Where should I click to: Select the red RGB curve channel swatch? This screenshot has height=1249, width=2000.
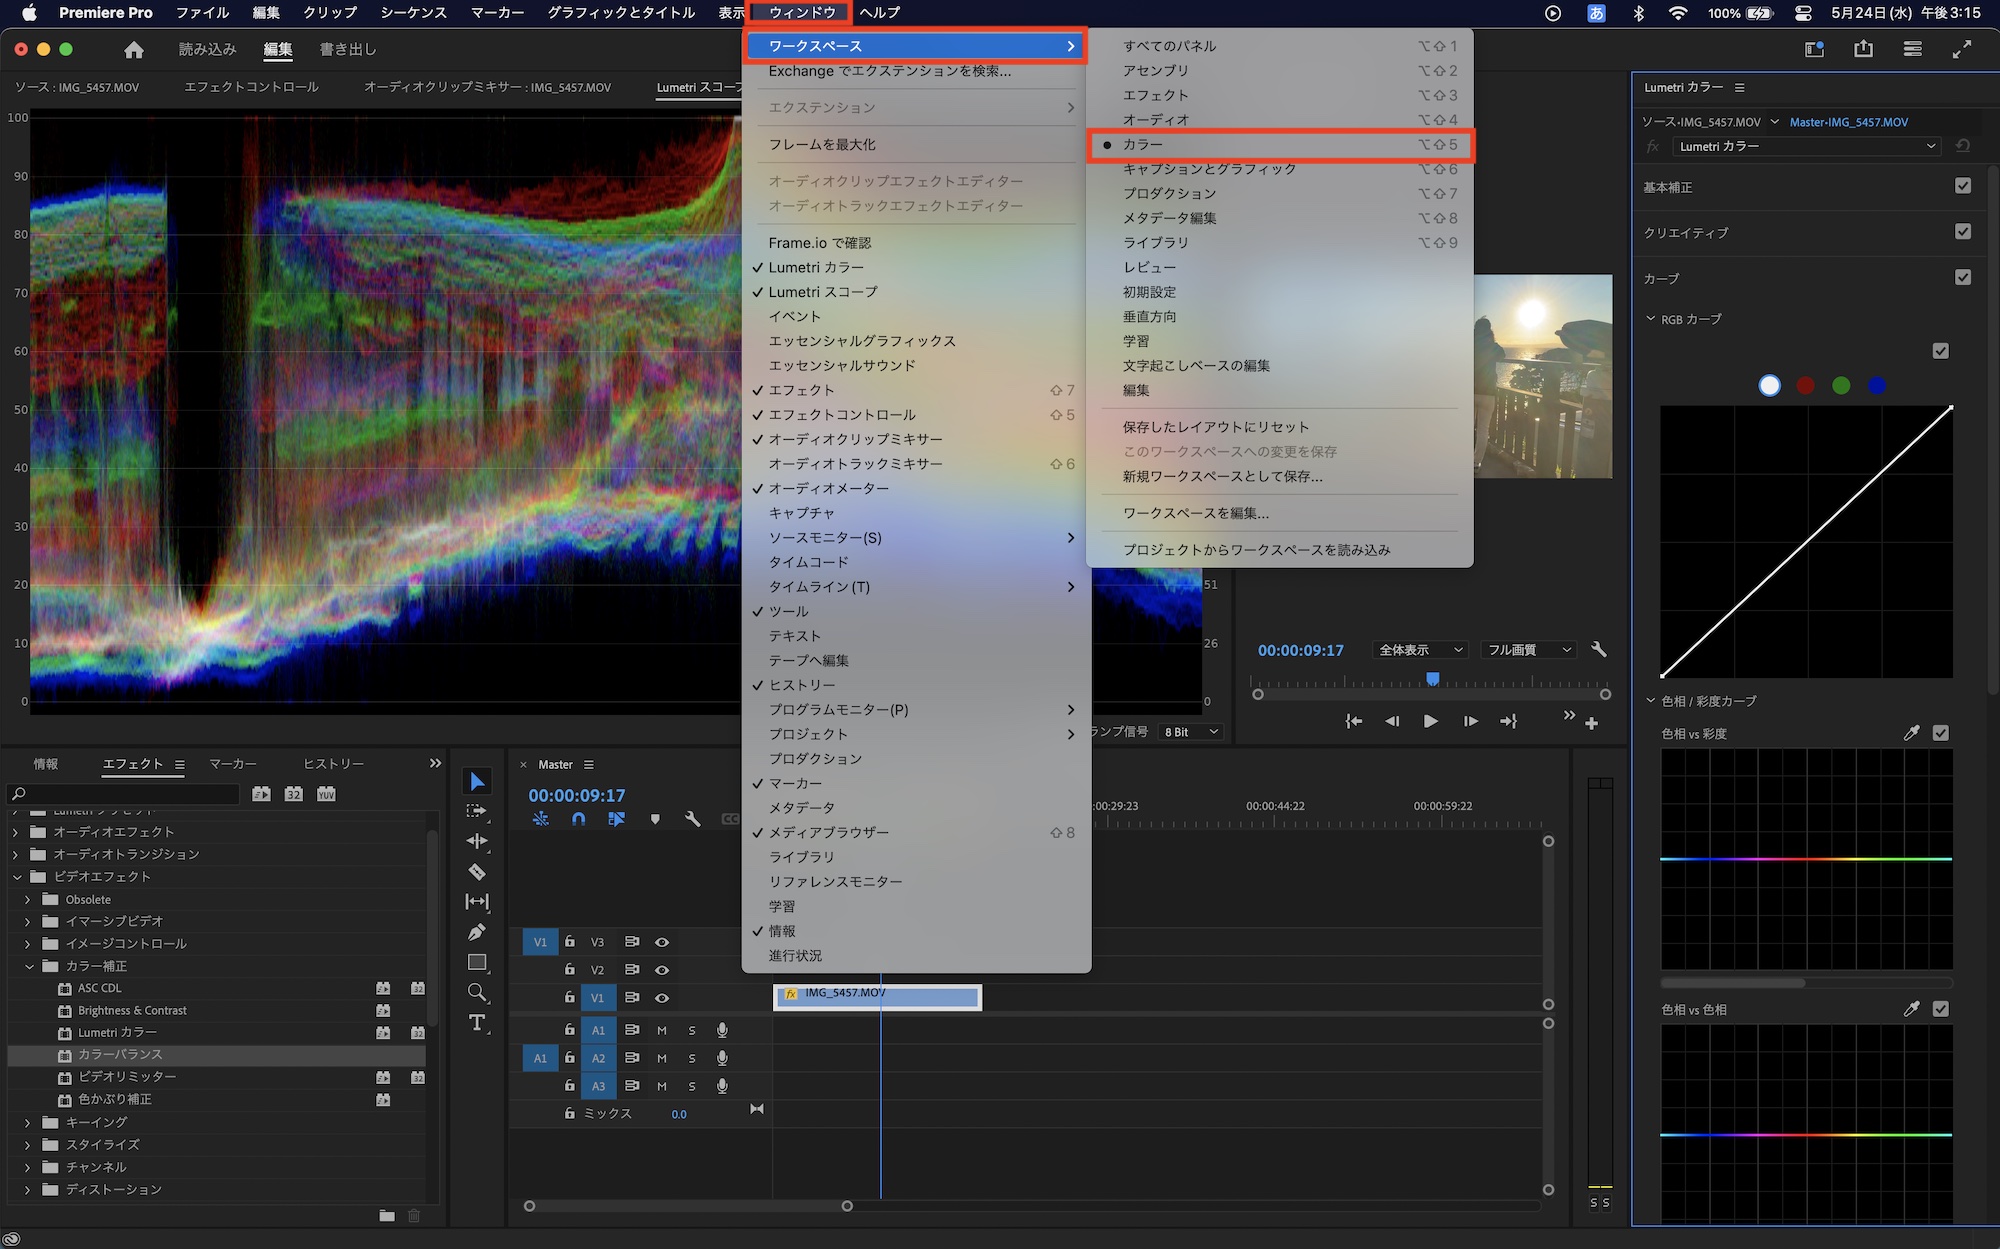pyautogui.click(x=1805, y=386)
